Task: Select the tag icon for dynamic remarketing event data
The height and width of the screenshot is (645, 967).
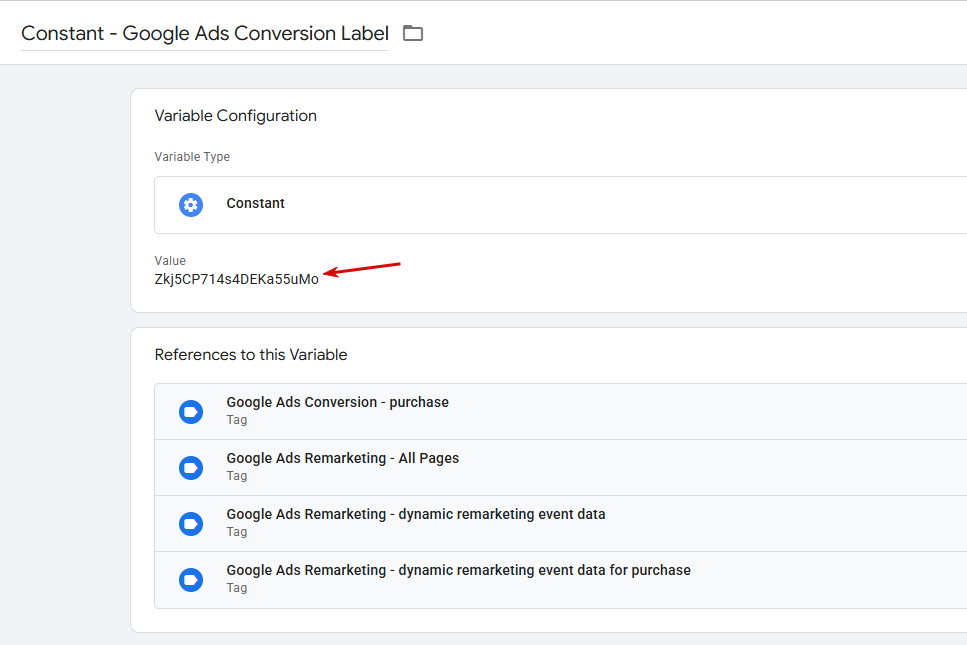Action: (191, 524)
